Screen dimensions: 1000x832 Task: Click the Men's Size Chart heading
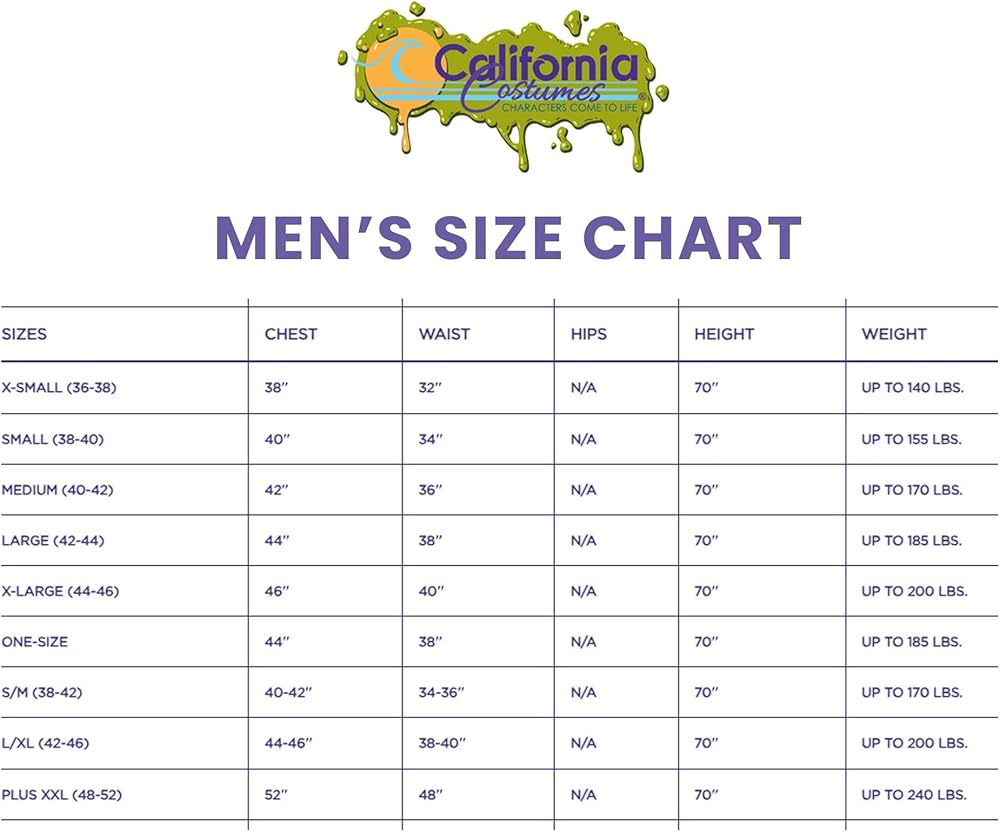pos(509,238)
